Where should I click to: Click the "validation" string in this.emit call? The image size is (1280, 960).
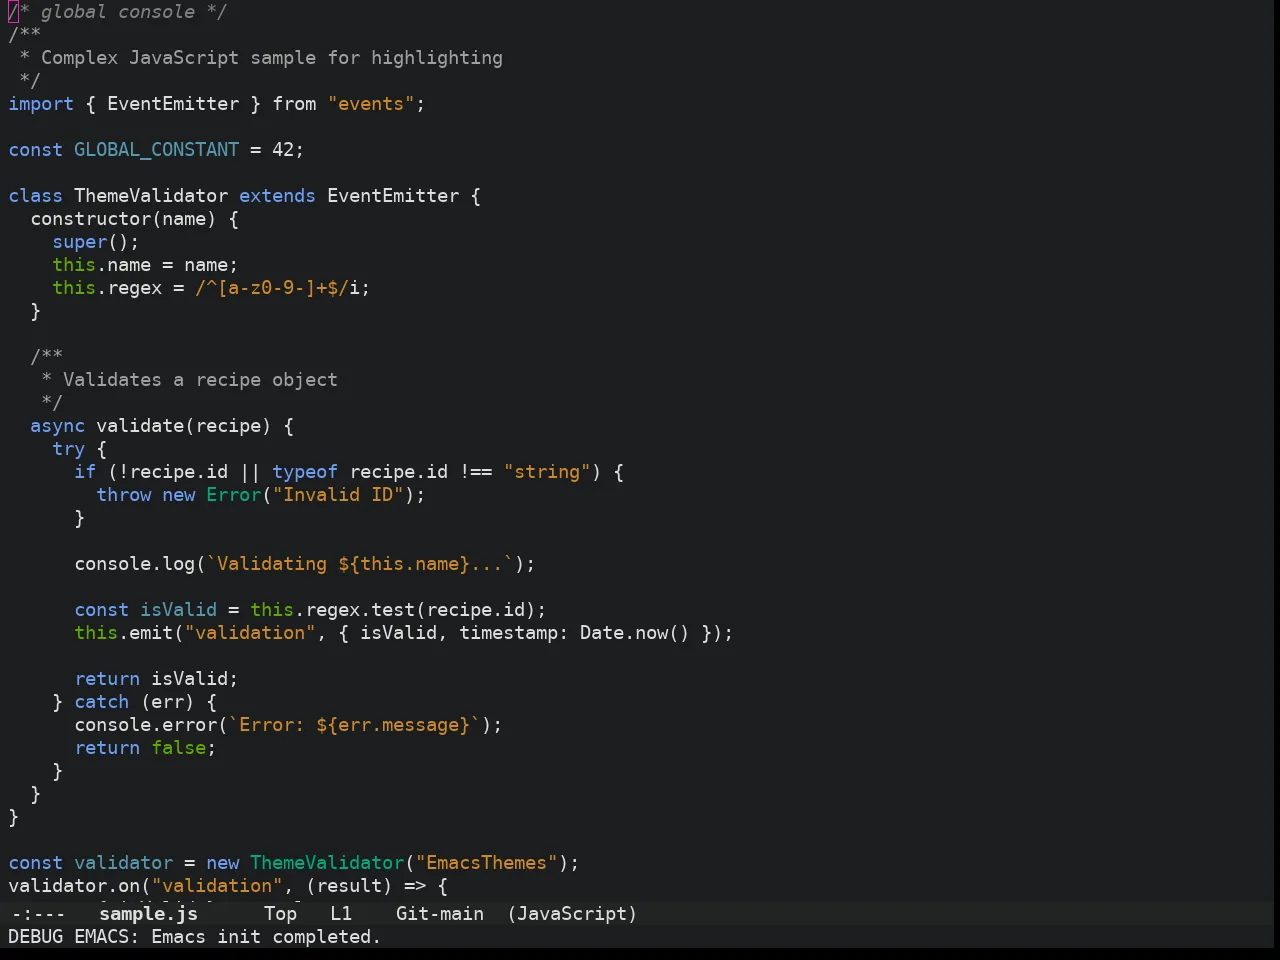(x=250, y=633)
